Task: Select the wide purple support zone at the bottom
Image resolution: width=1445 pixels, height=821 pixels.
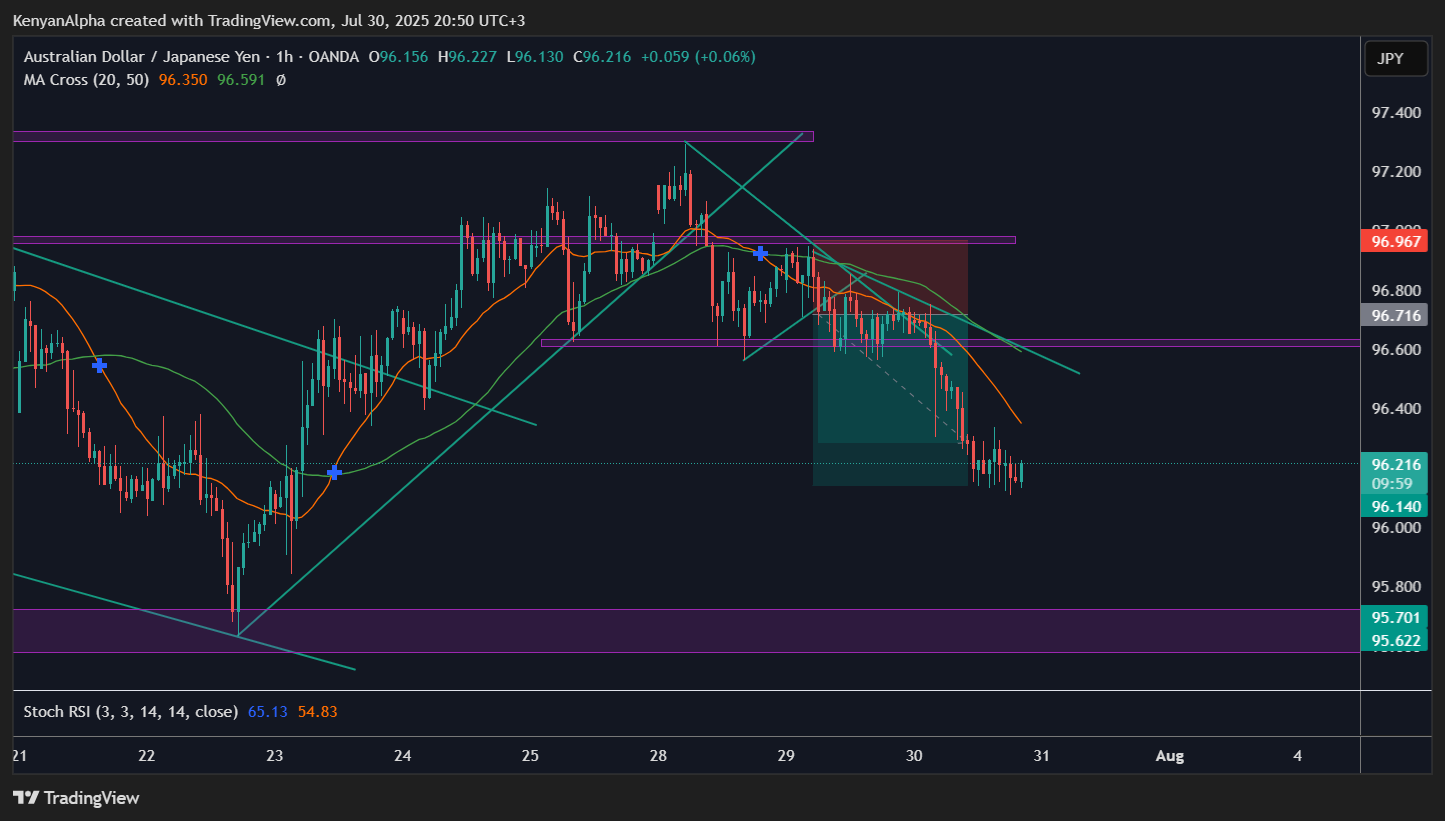Action: 686,631
